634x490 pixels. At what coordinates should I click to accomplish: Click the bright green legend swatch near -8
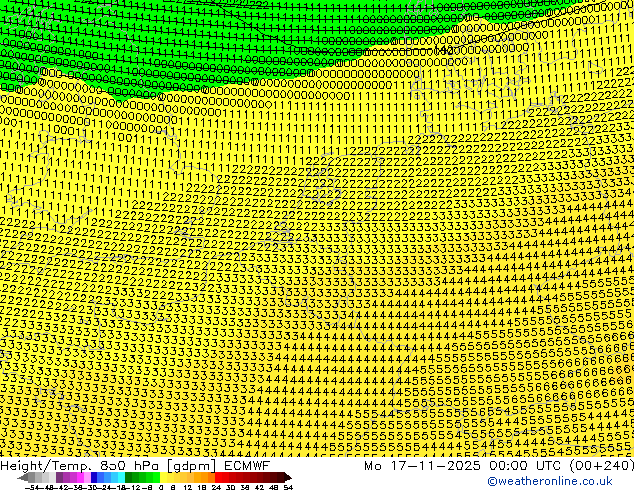(x=156, y=477)
